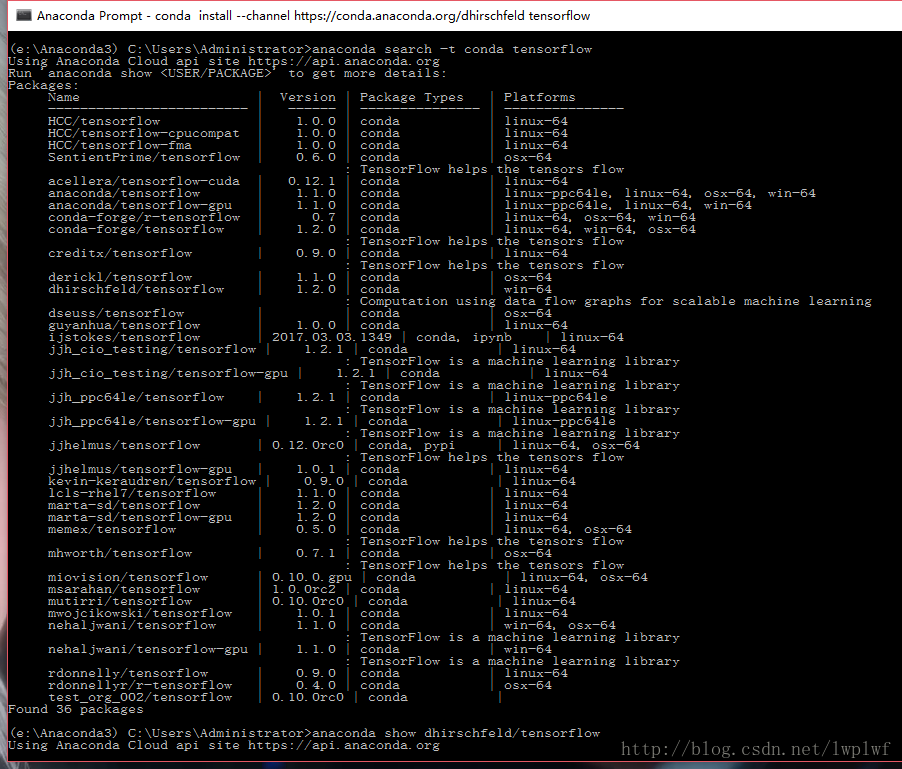Select 'guyanhua/tensorflow' package name
This screenshot has height=769, width=902.
click(x=124, y=326)
